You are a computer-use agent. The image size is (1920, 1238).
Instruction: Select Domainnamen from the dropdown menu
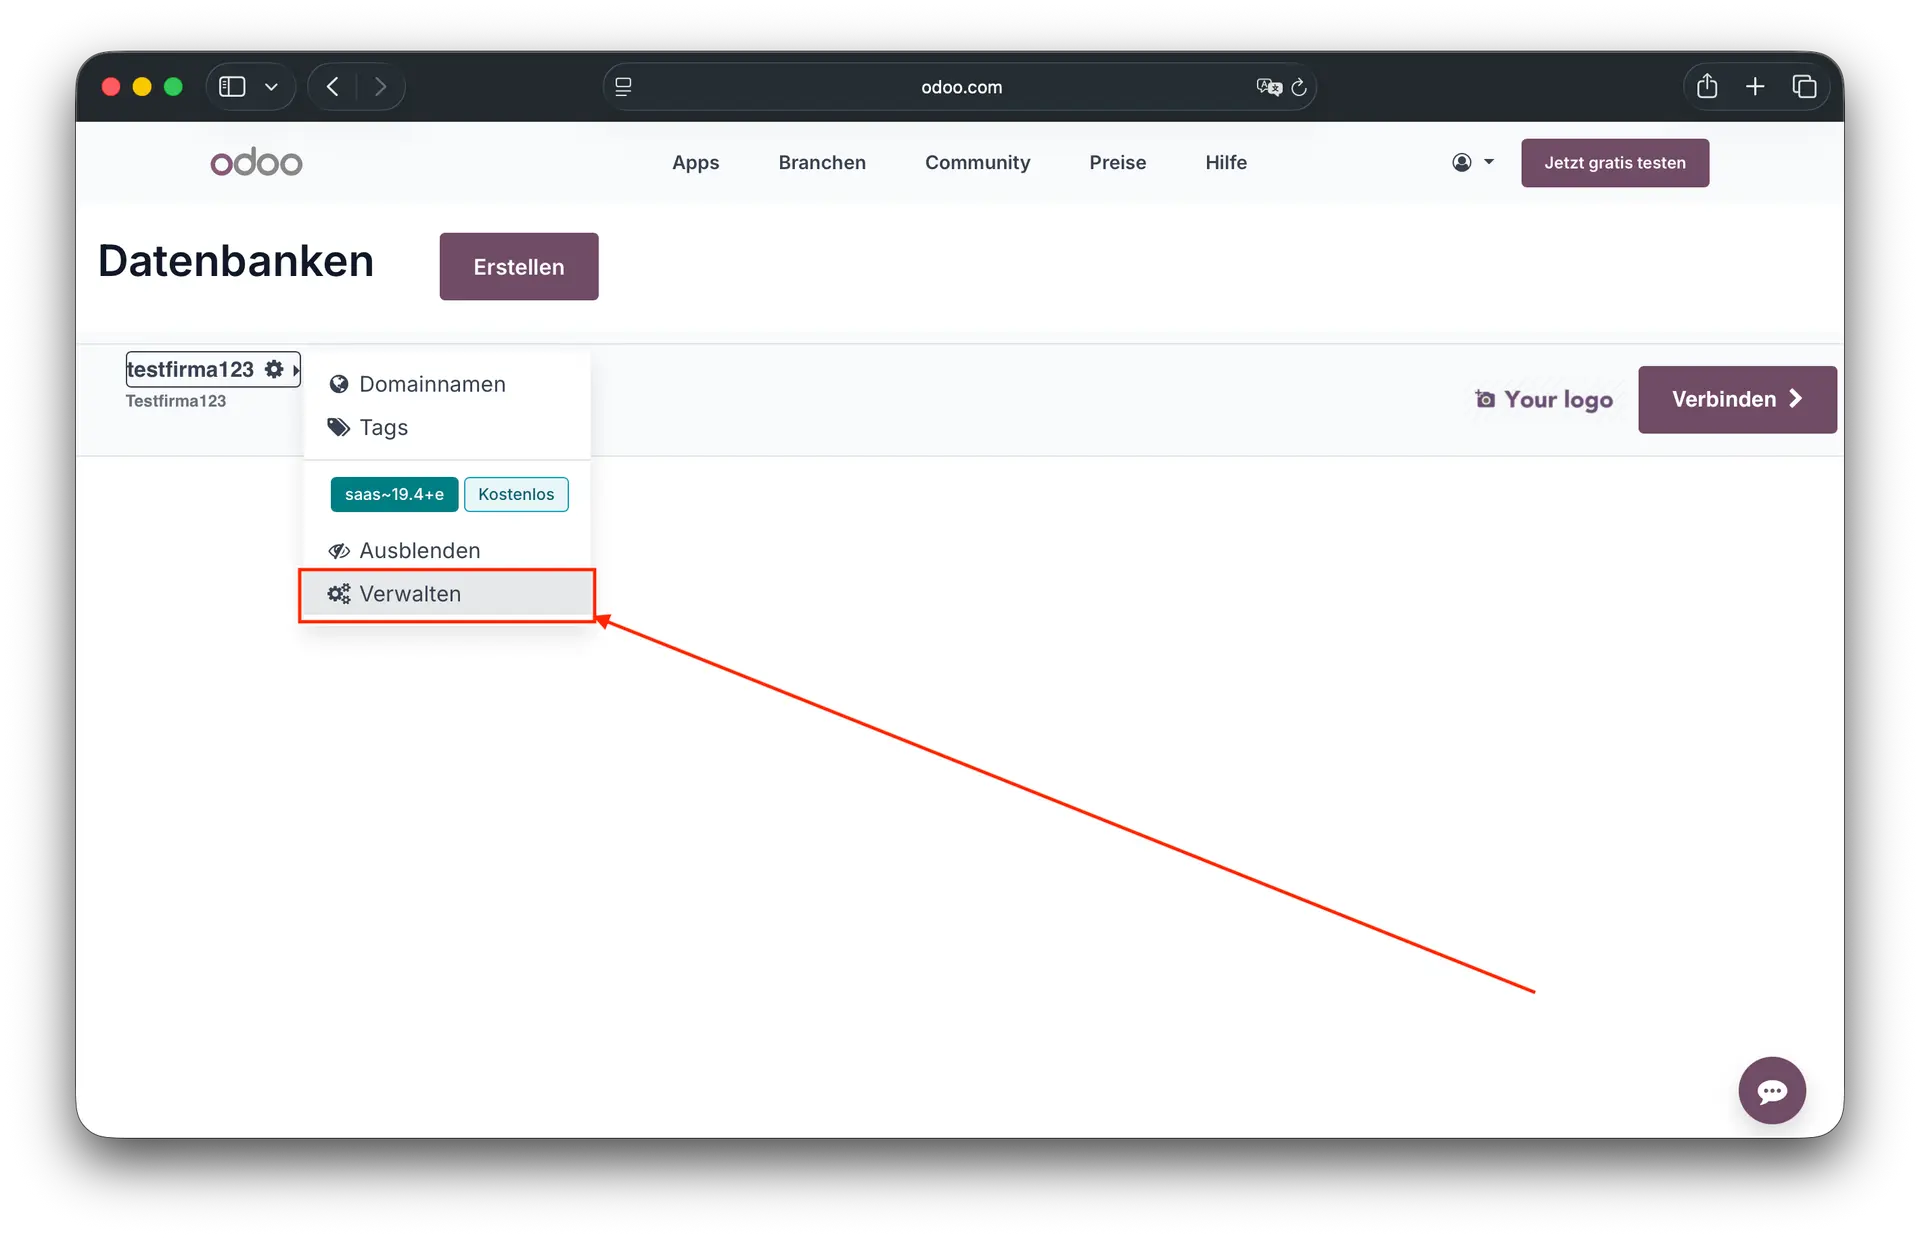pyautogui.click(x=447, y=384)
